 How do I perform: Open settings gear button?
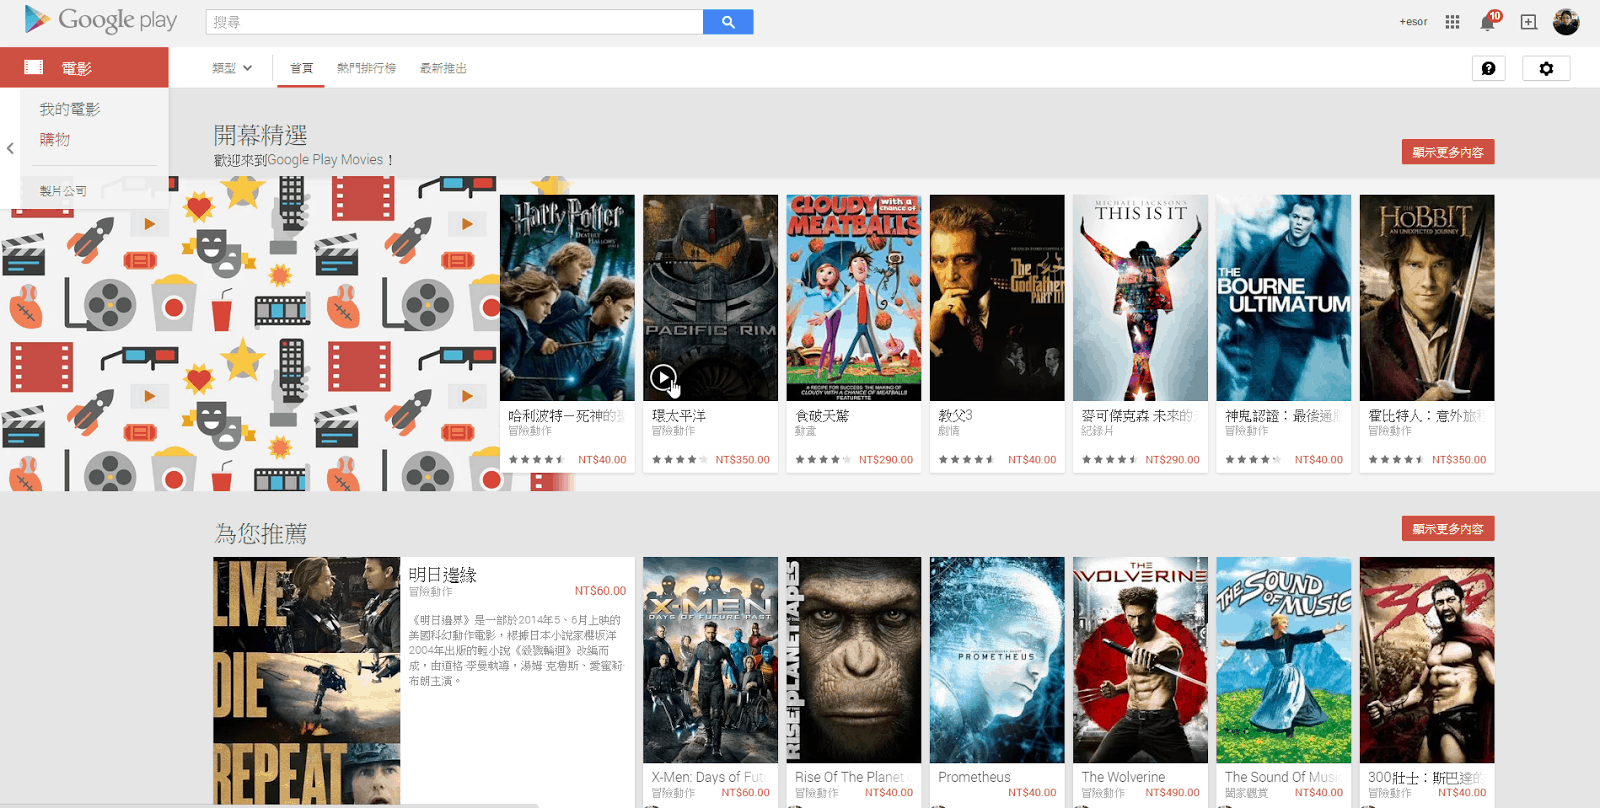tap(1546, 68)
